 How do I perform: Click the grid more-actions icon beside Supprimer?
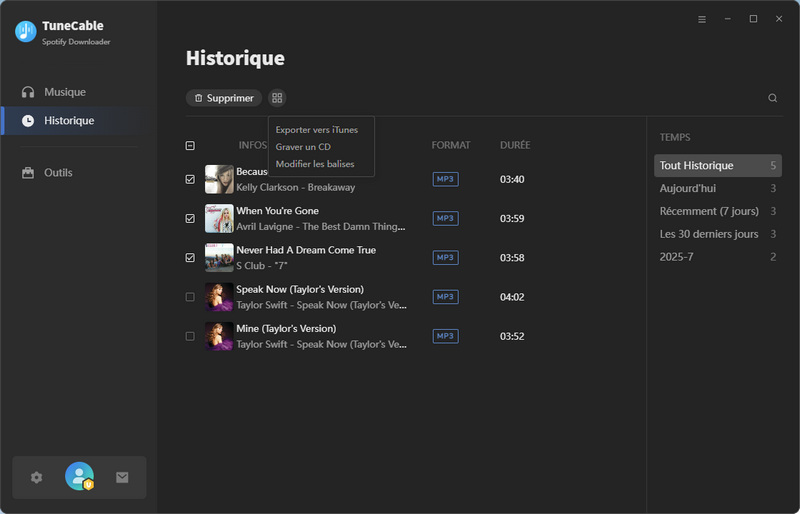277,98
